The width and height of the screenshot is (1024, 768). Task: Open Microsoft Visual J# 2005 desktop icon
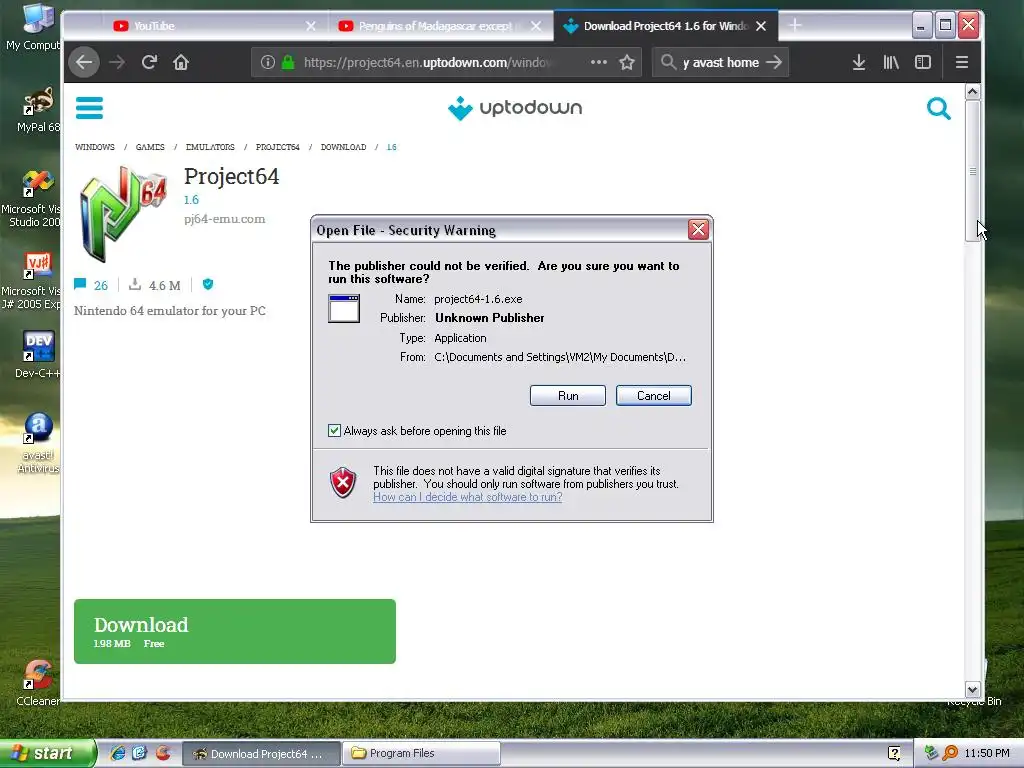click(31, 281)
